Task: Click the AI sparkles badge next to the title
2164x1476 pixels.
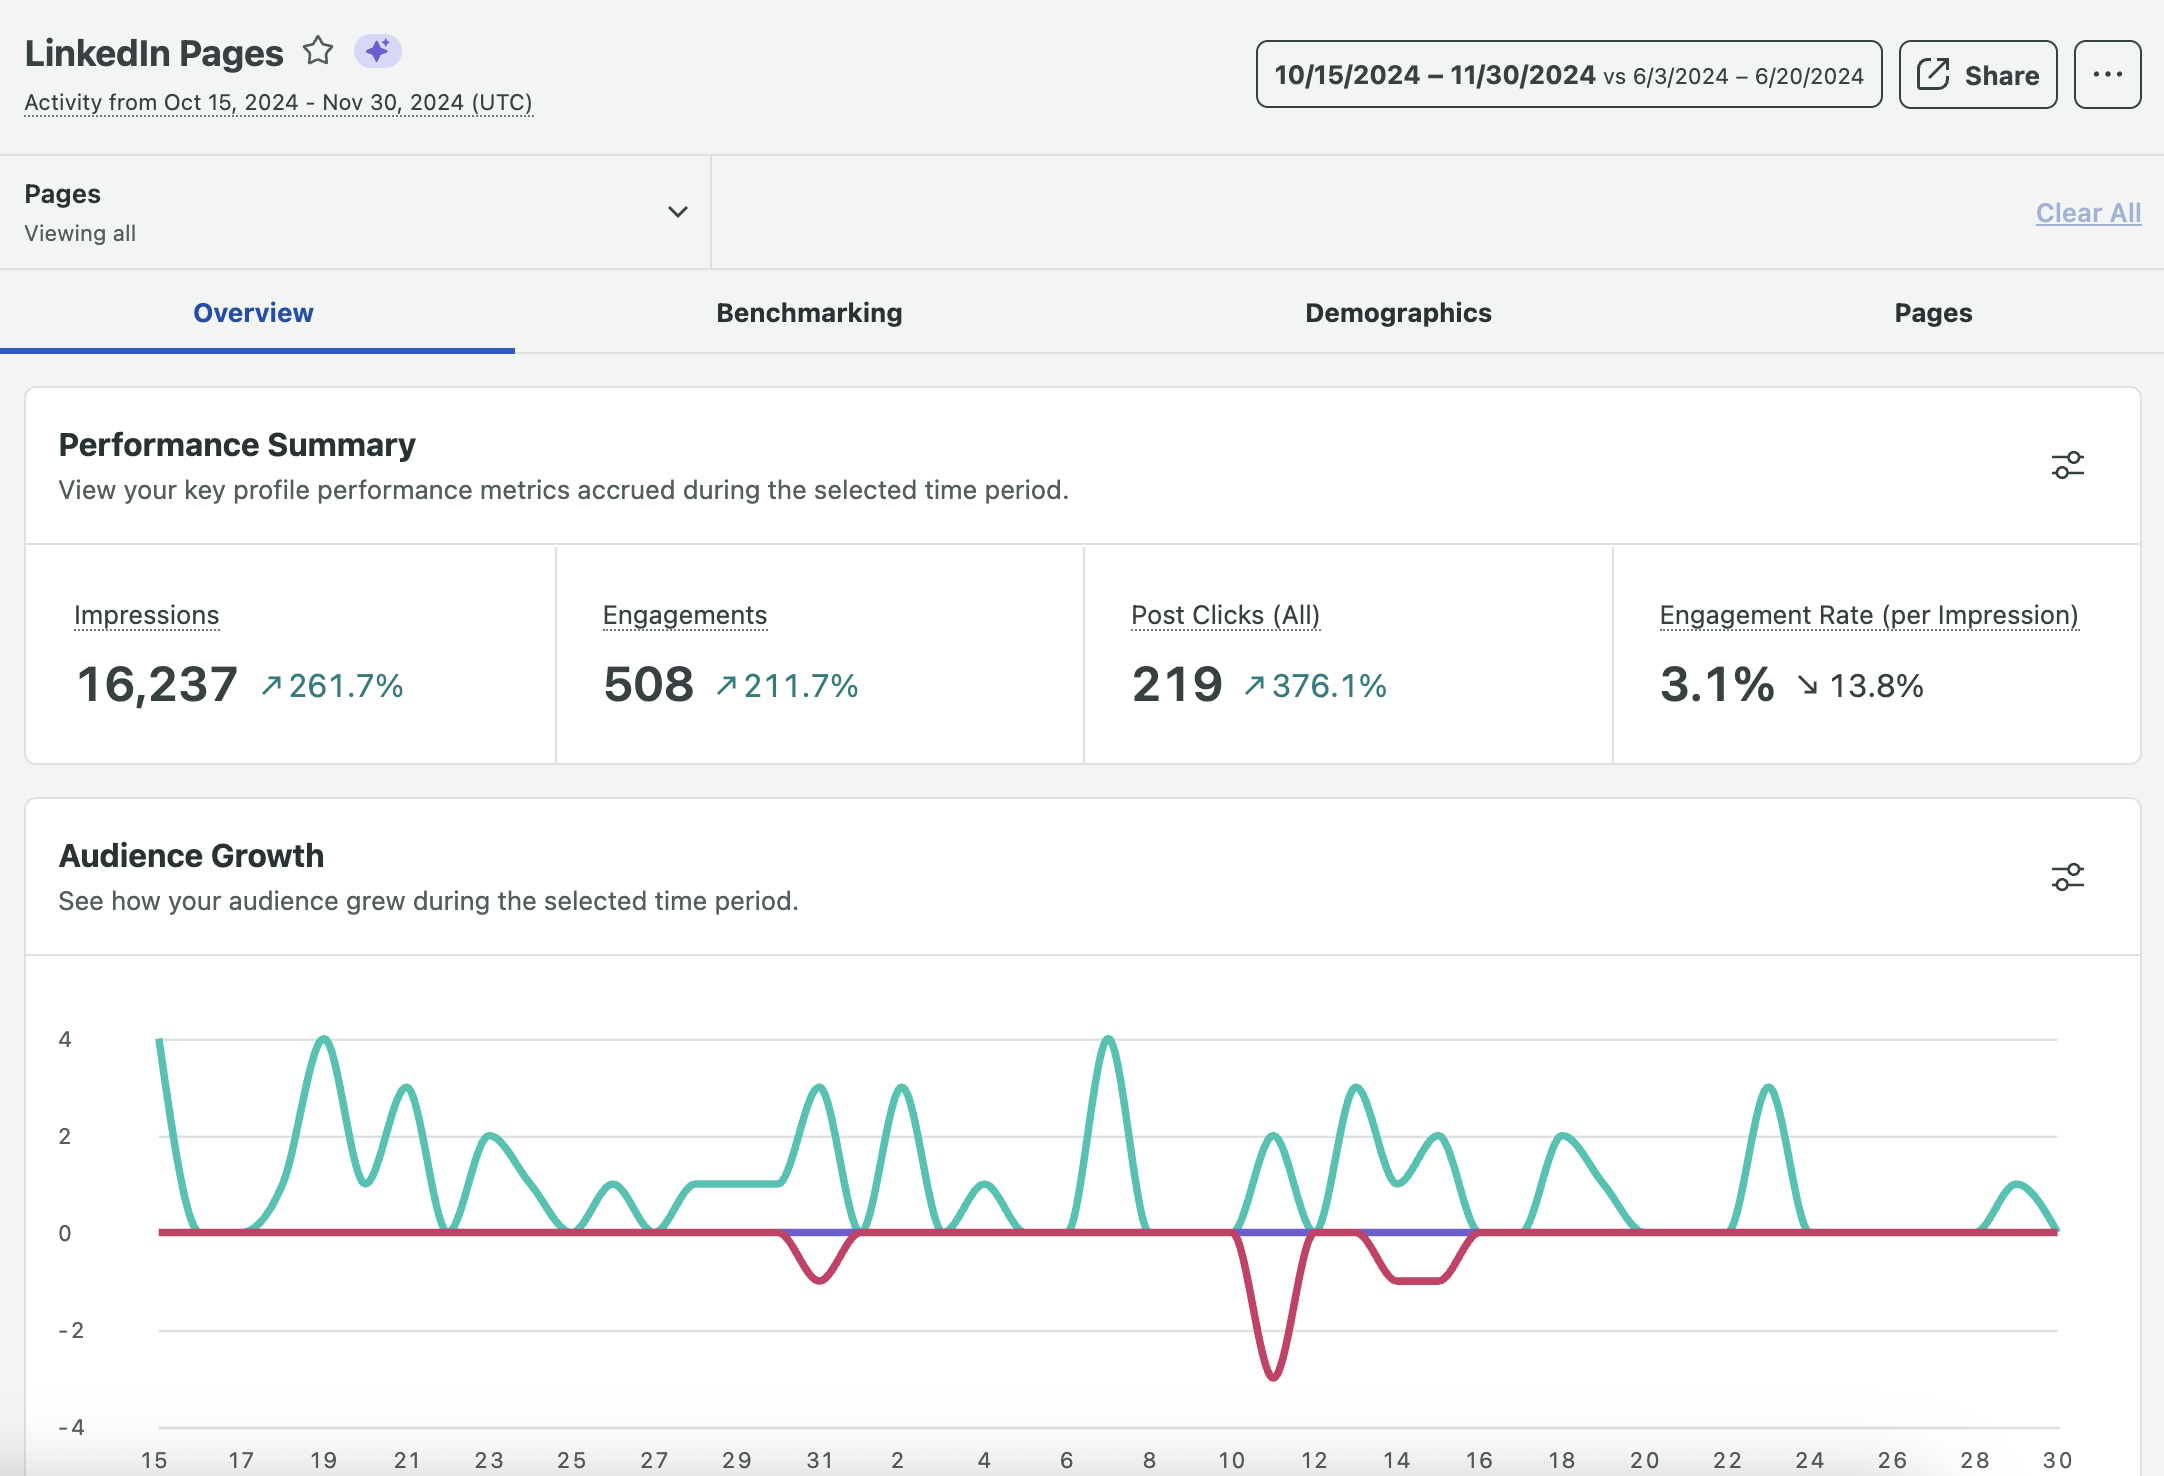Action: (x=378, y=50)
